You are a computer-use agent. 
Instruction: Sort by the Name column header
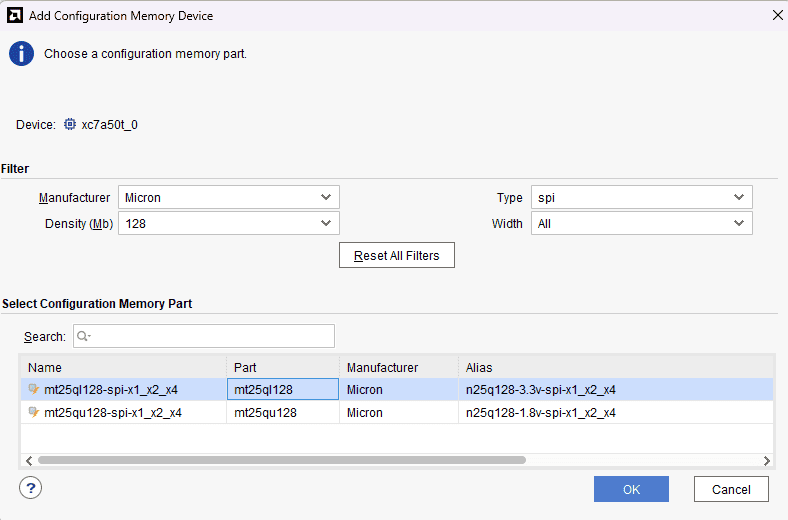pyautogui.click(x=124, y=367)
